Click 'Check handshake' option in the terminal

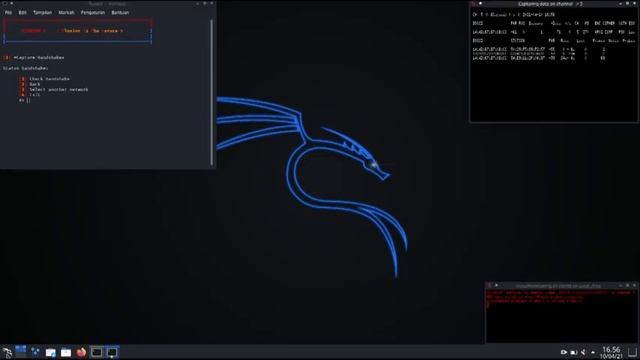click(49, 79)
